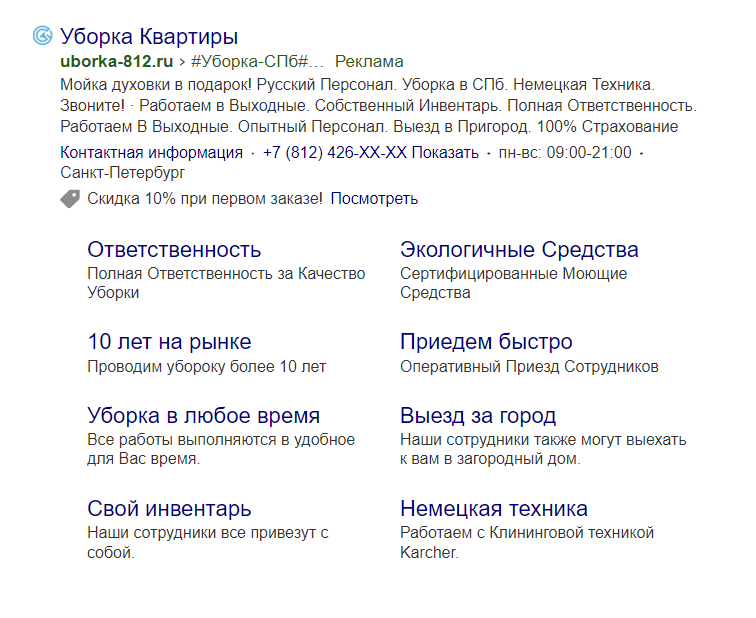This screenshot has width=756, height=618.
Task: Select the "Приедем быстро" sitelink
Action: coord(486,342)
